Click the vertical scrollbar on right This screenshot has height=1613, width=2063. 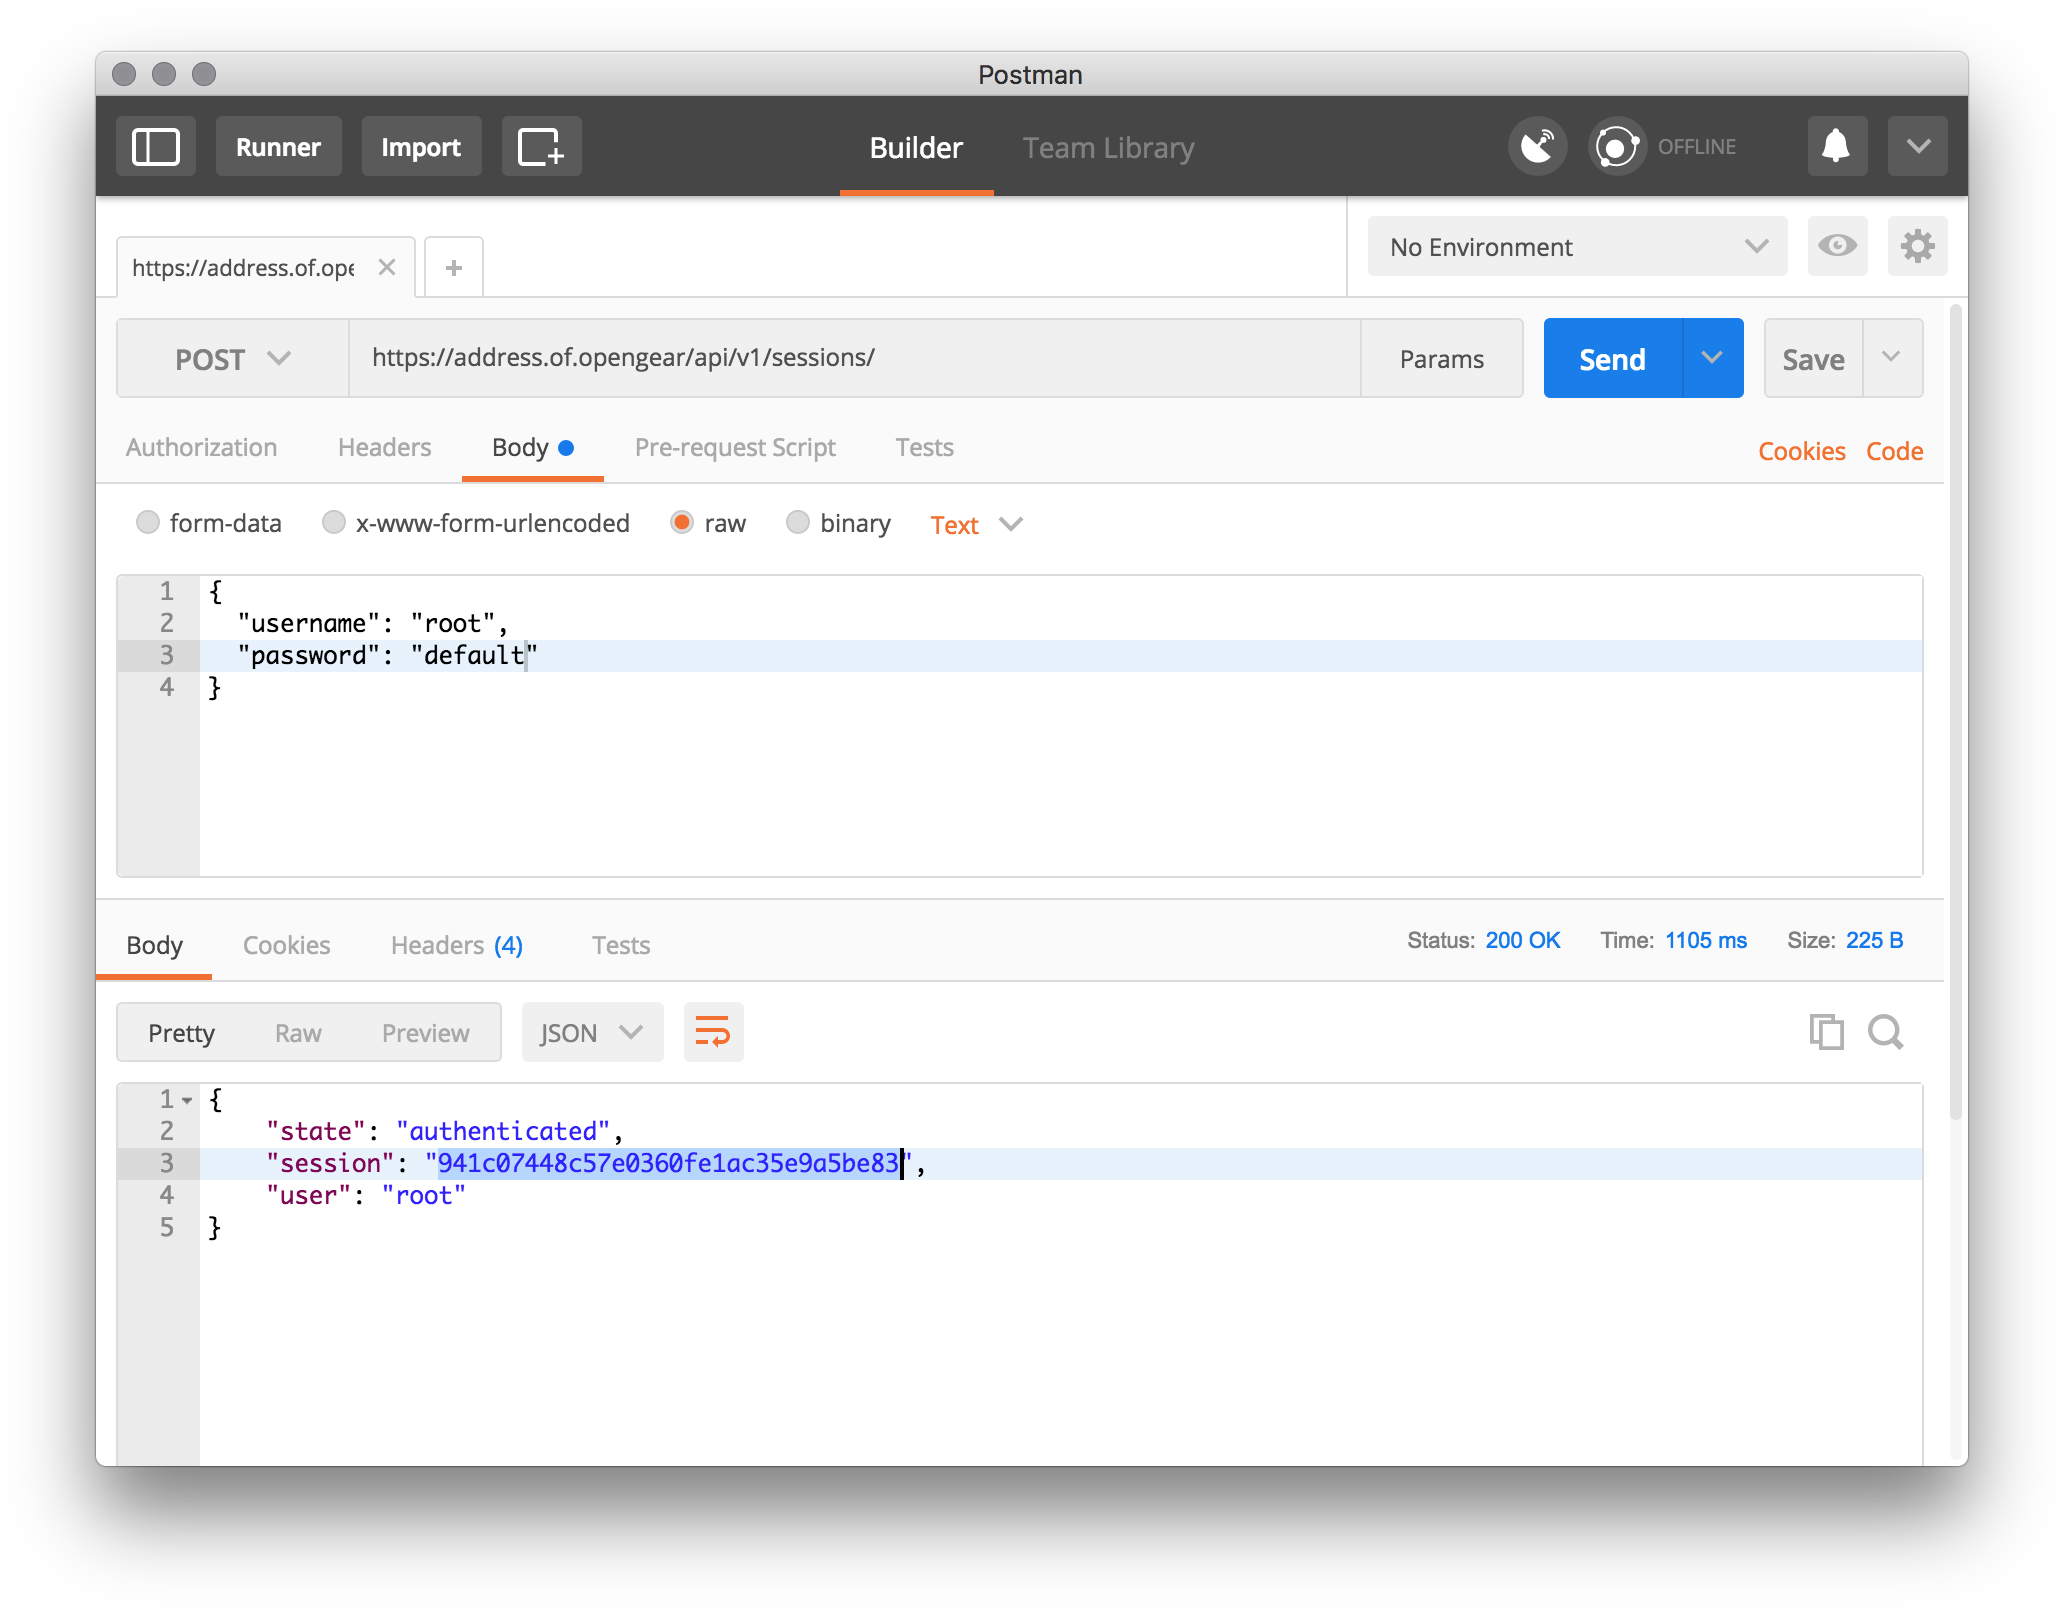coord(1956,710)
